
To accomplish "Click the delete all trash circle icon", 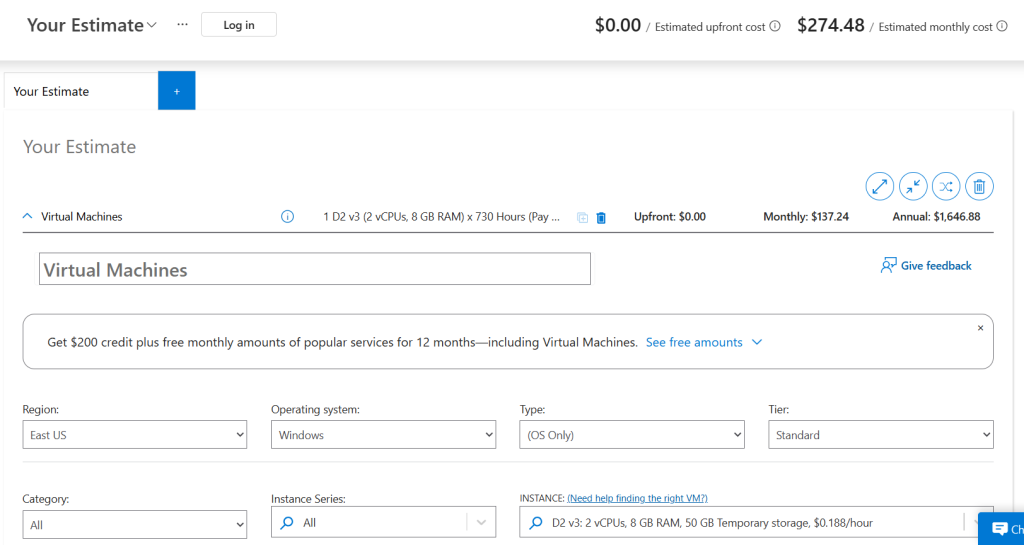I will tap(979, 187).
